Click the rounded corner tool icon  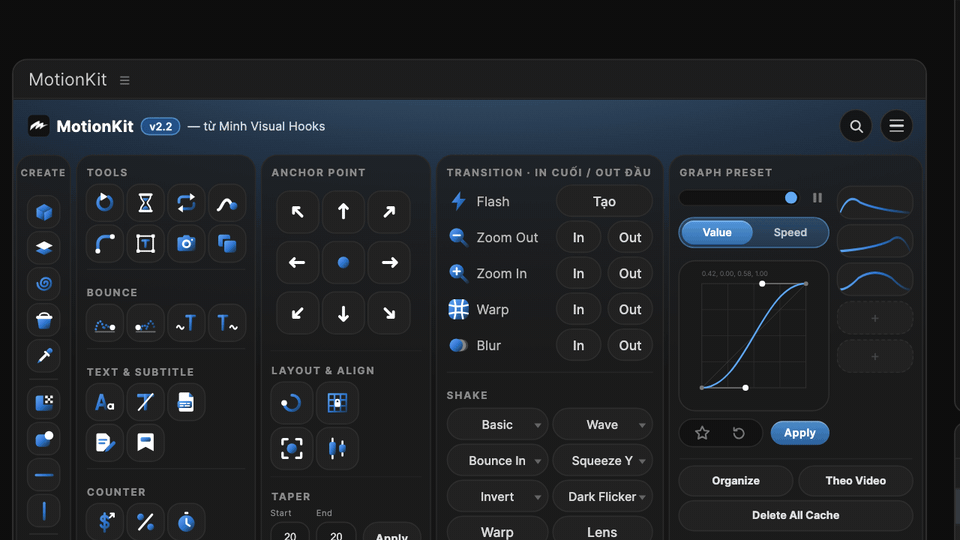click(x=105, y=244)
